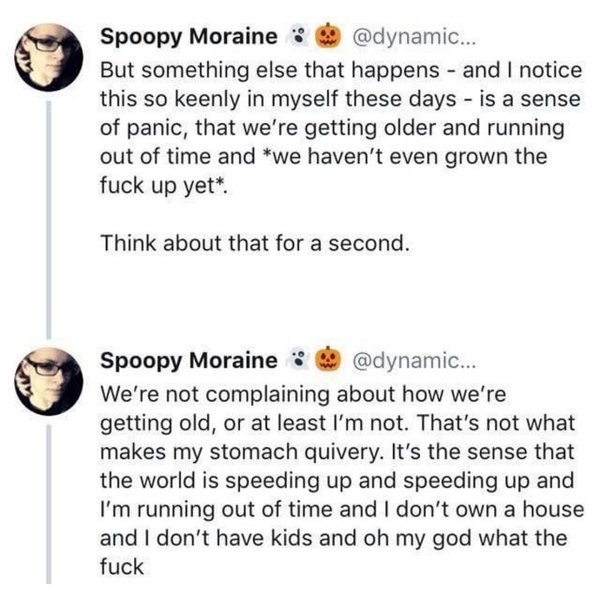Open Spoopy Moraine's name on first tweet

tap(190, 38)
